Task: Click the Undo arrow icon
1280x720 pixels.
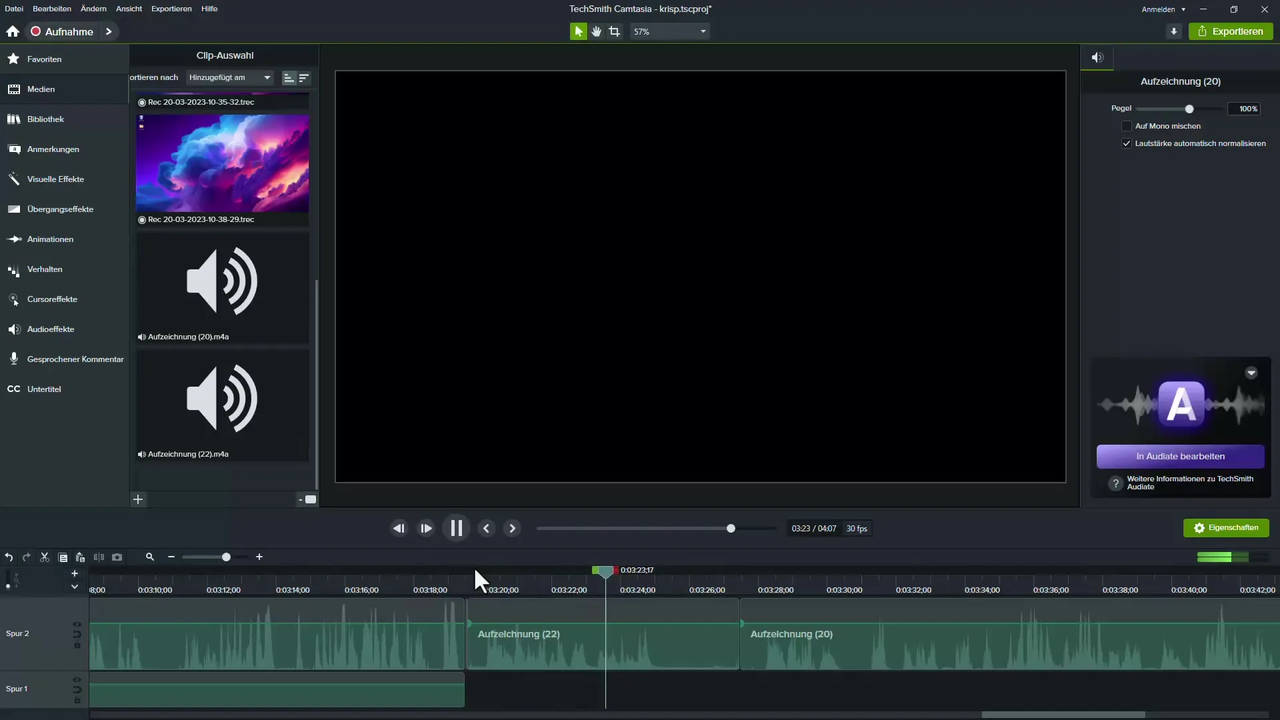Action: point(9,557)
